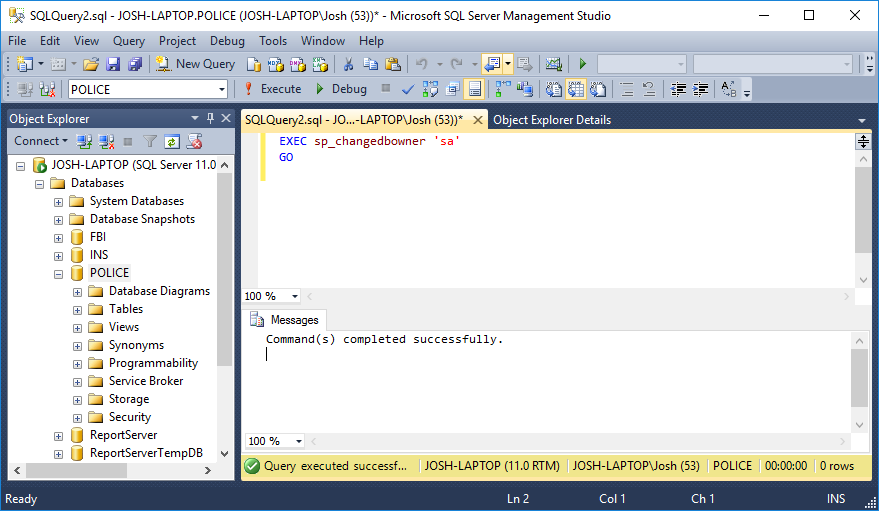
Task: Expand the Tables folder
Action: point(77,310)
